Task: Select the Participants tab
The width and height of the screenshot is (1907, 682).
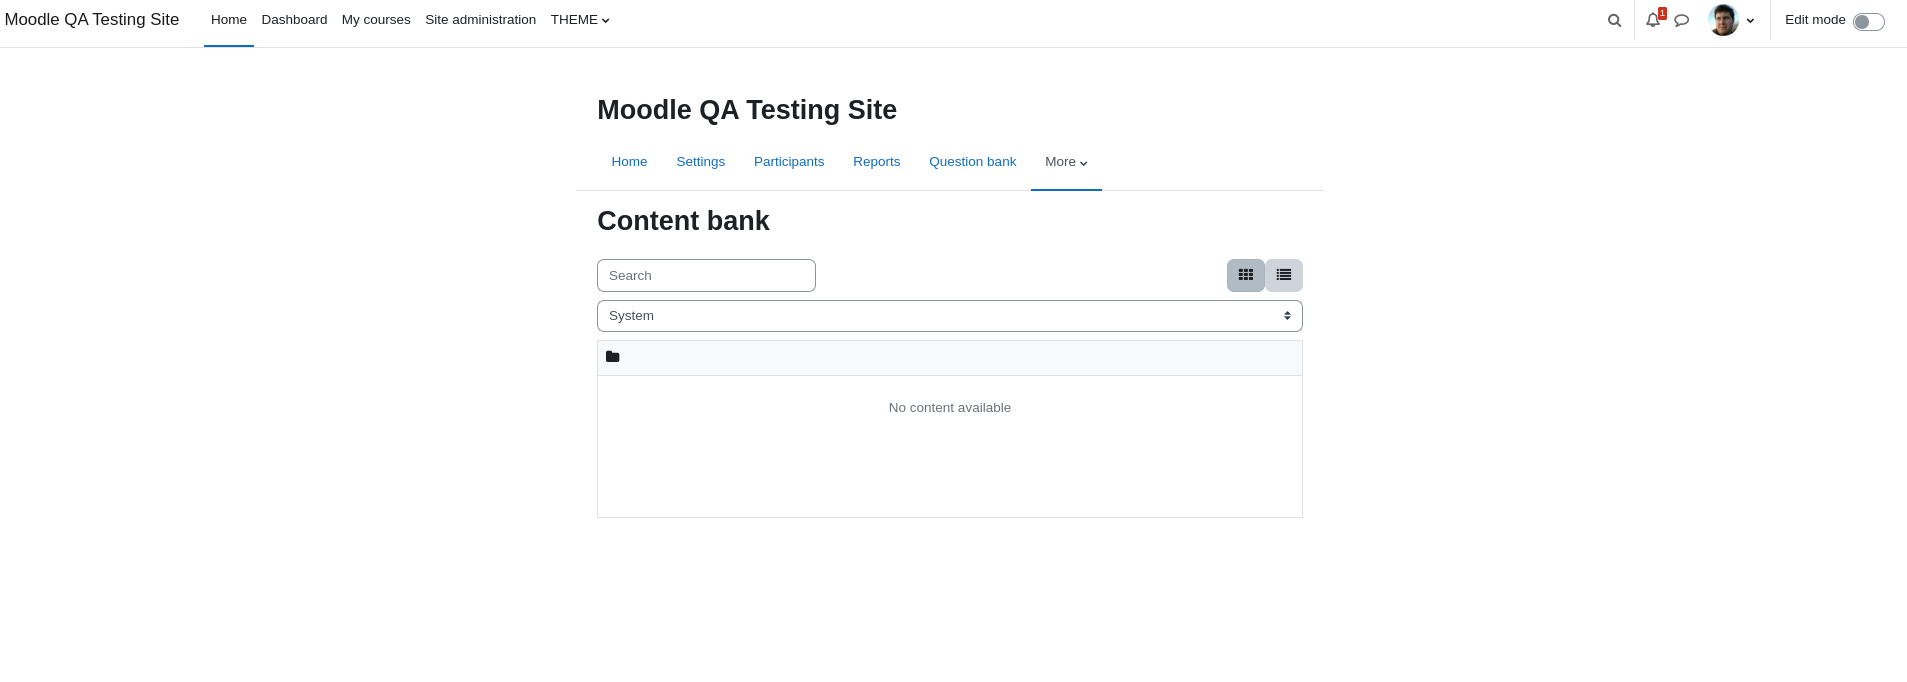Action: coord(789,162)
